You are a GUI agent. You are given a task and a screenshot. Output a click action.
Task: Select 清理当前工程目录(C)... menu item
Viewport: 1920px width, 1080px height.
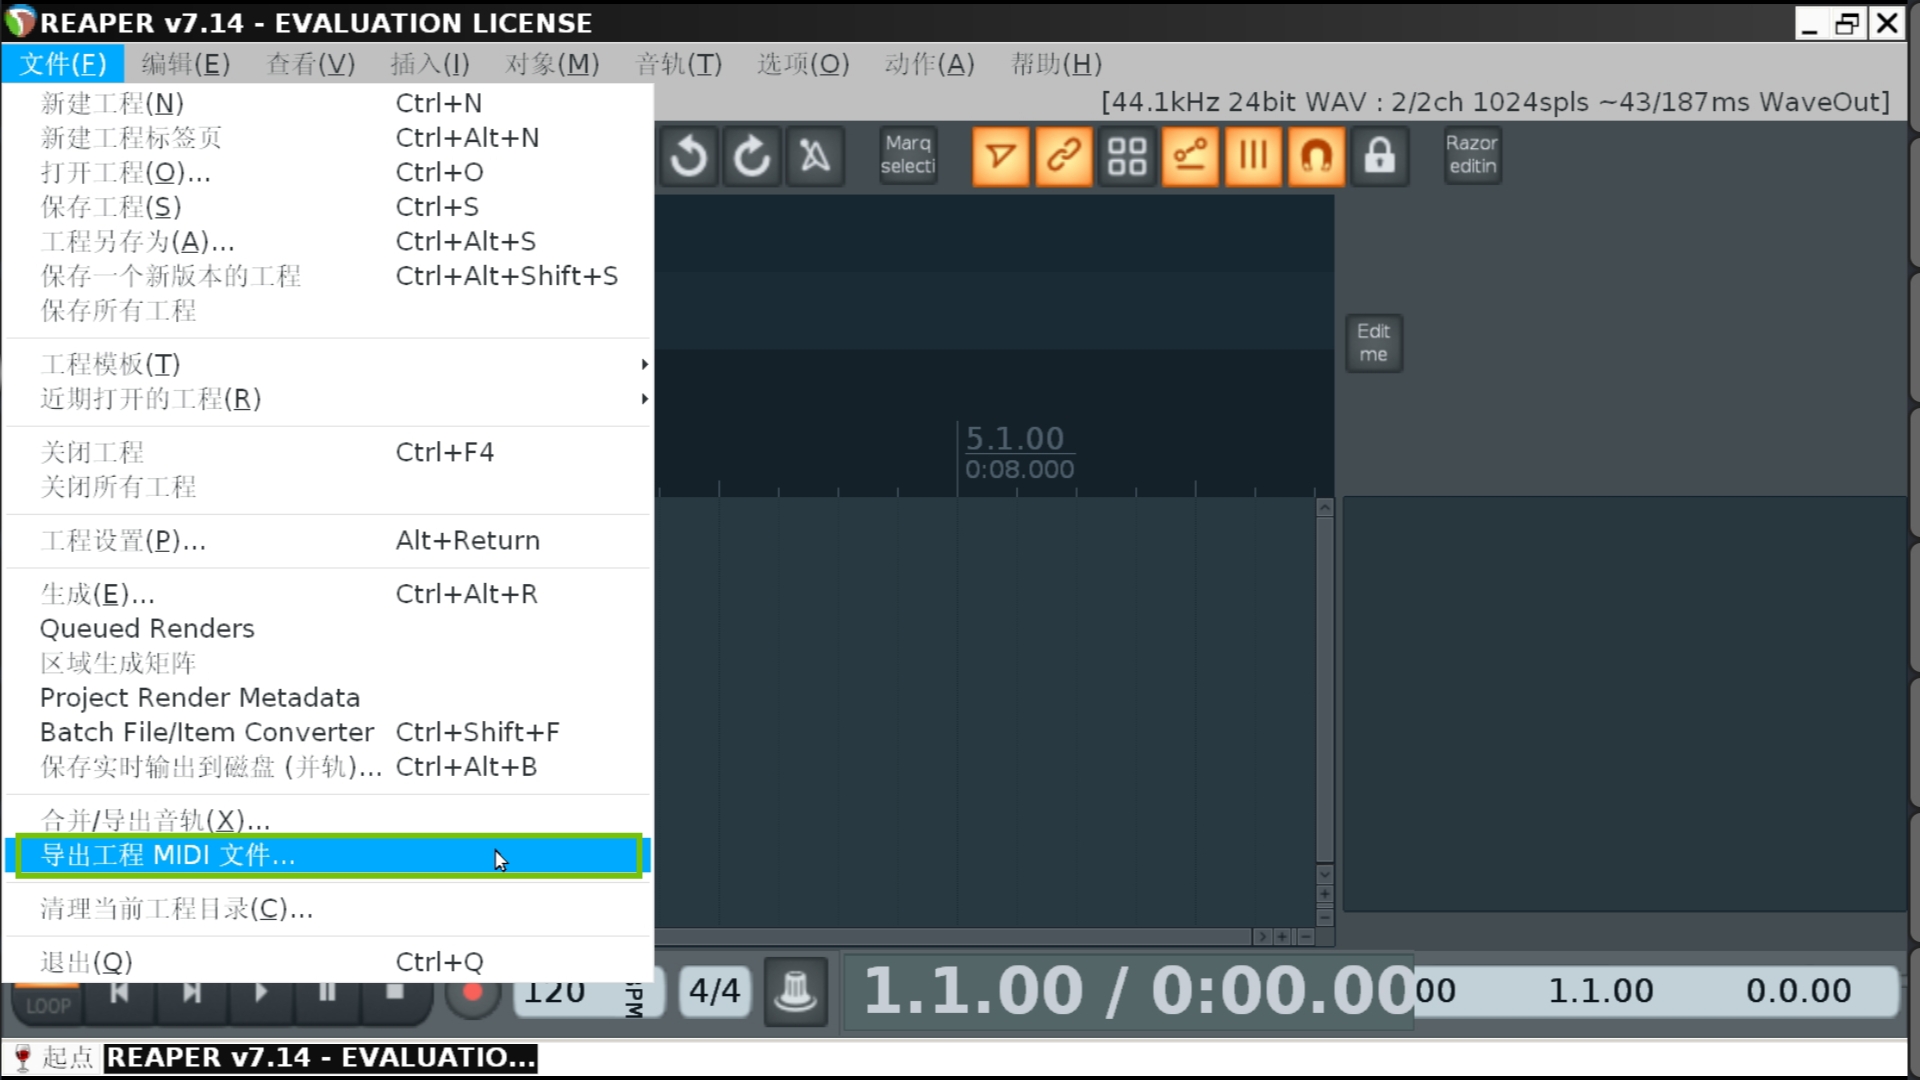[x=328, y=909]
